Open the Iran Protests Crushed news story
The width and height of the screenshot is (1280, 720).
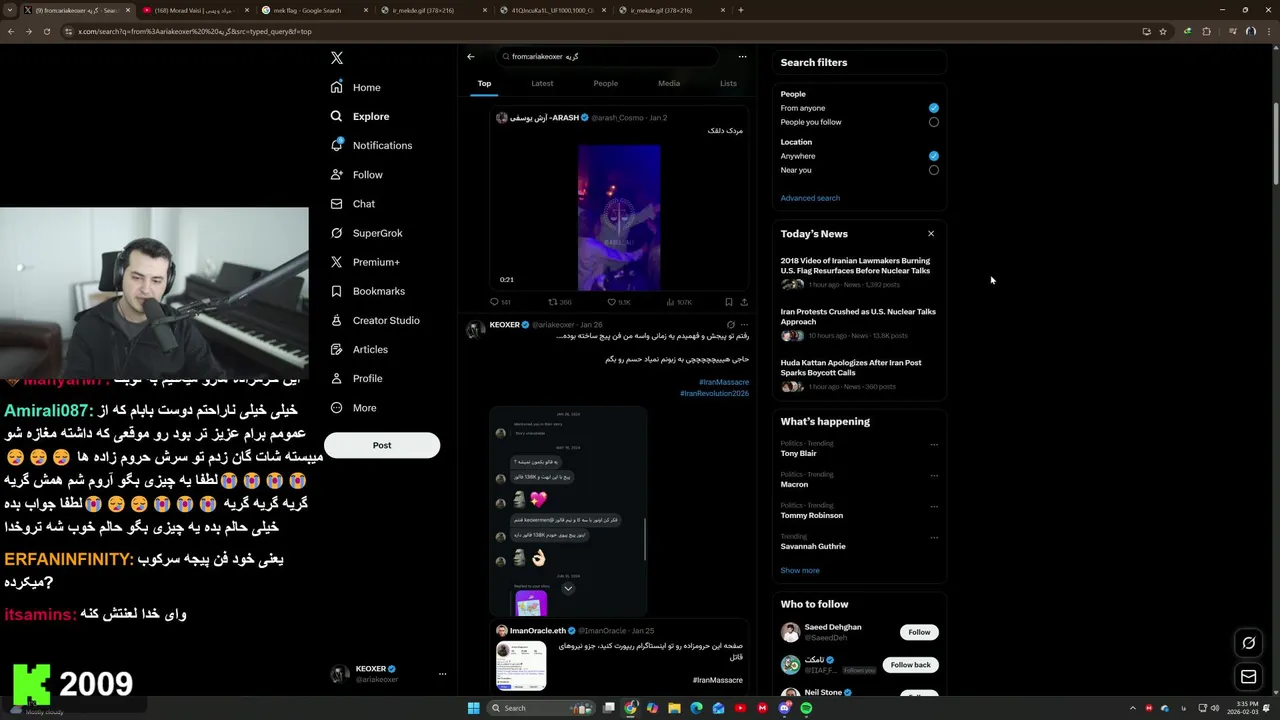(x=859, y=324)
